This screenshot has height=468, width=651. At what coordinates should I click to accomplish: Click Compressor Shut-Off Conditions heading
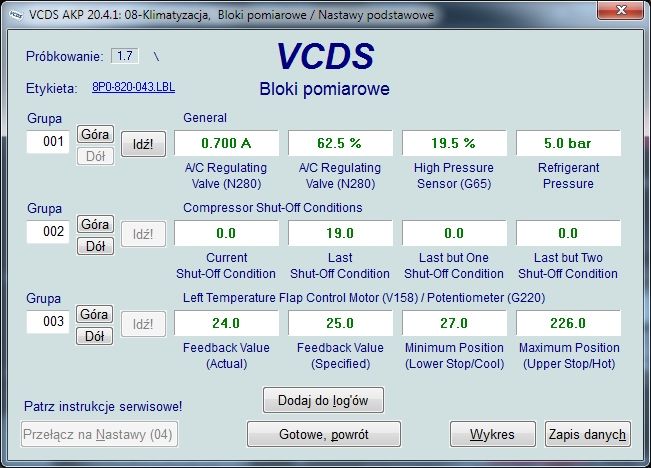[273, 208]
